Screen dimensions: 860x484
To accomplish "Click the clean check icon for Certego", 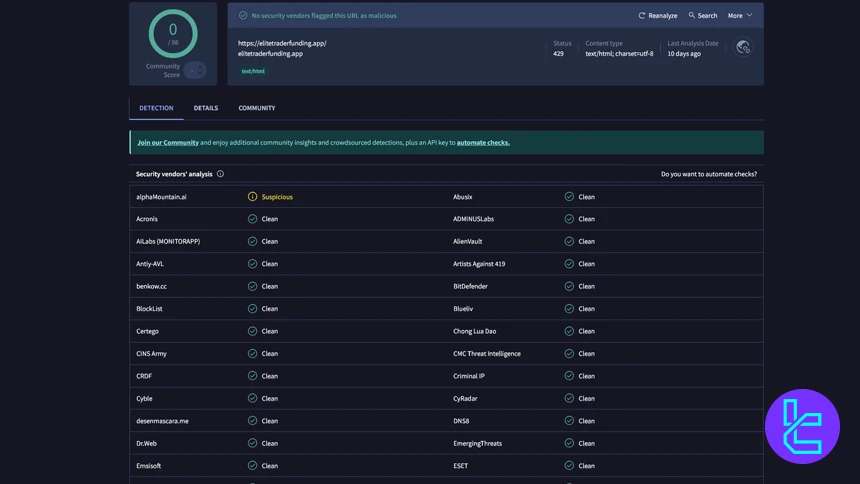I will (252, 331).
